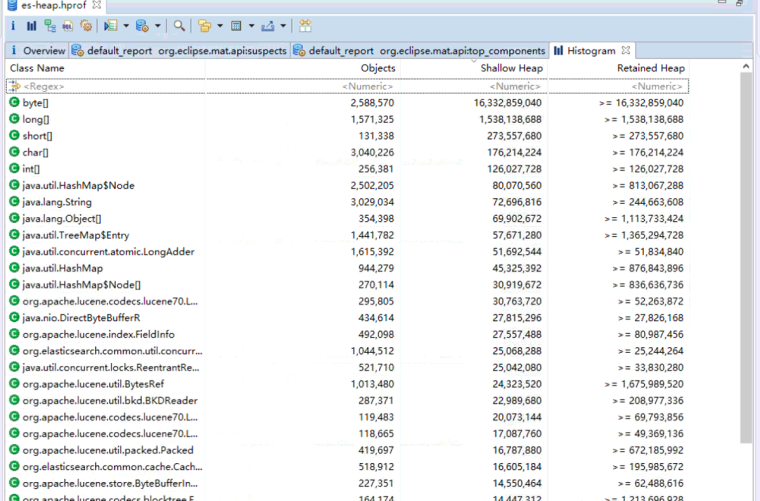The height and width of the screenshot is (501, 760).
Task: Open the group result dropdown arrow
Action: coord(220,26)
